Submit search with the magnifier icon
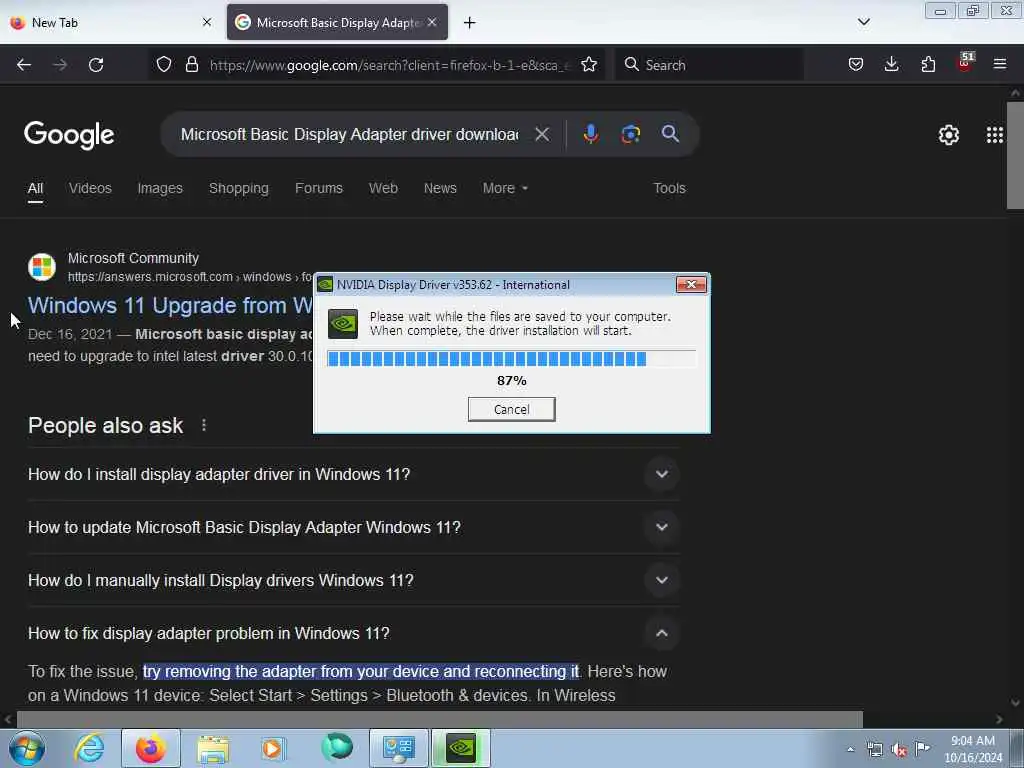The height and width of the screenshot is (768, 1024). 670,134
